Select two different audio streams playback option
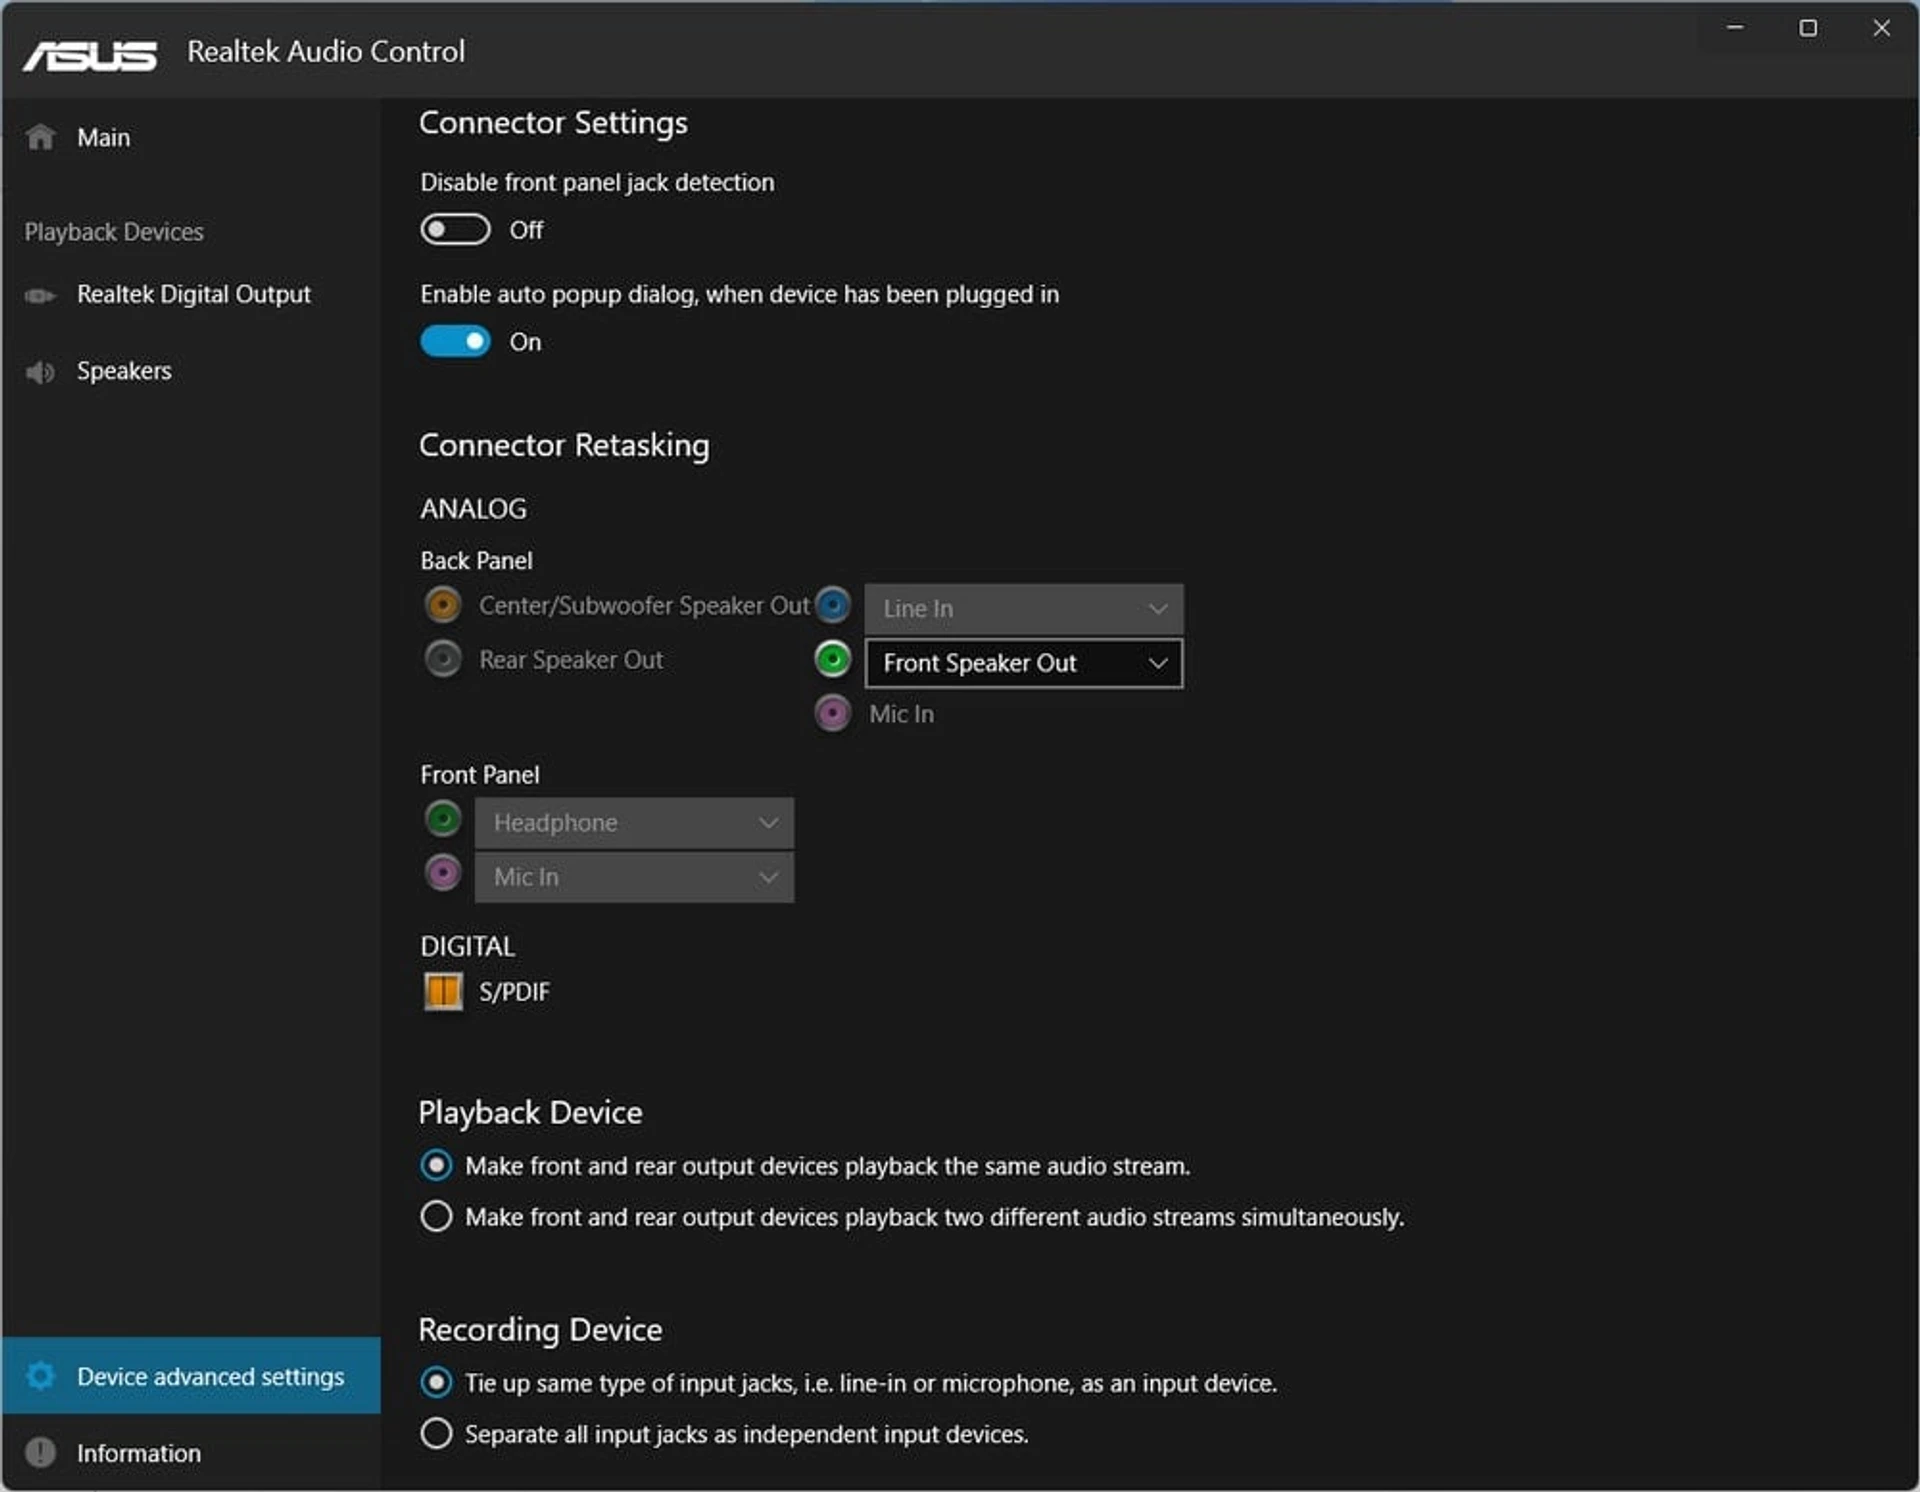This screenshot has height=1492, width=1920. click(436, 1216)
